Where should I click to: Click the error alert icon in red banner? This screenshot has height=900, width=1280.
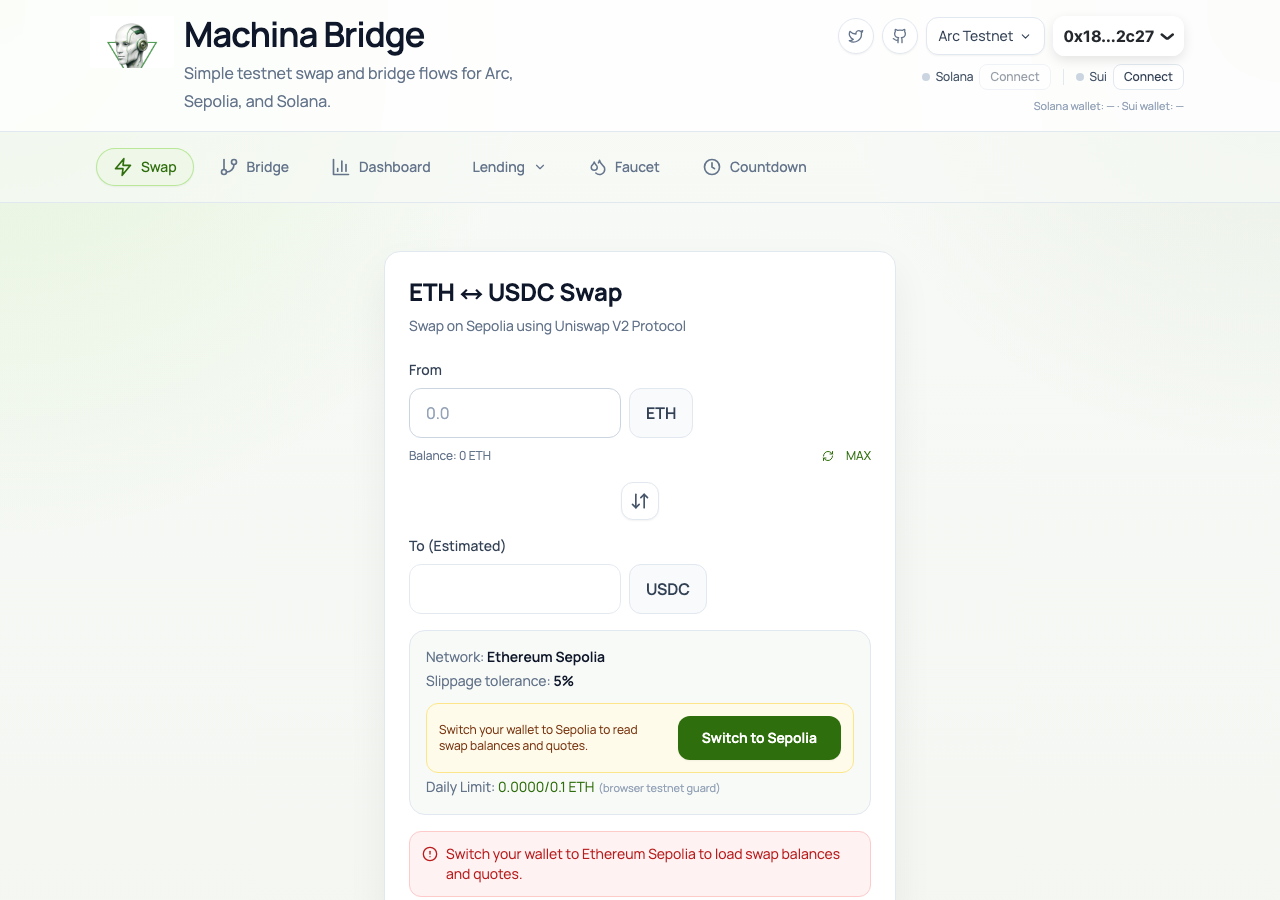click(430, 854)
